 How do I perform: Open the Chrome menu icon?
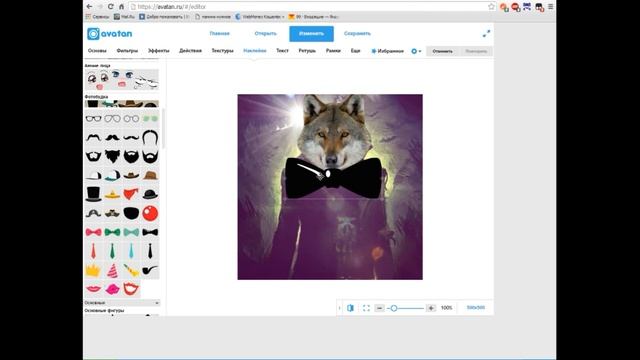pos(551,7)
